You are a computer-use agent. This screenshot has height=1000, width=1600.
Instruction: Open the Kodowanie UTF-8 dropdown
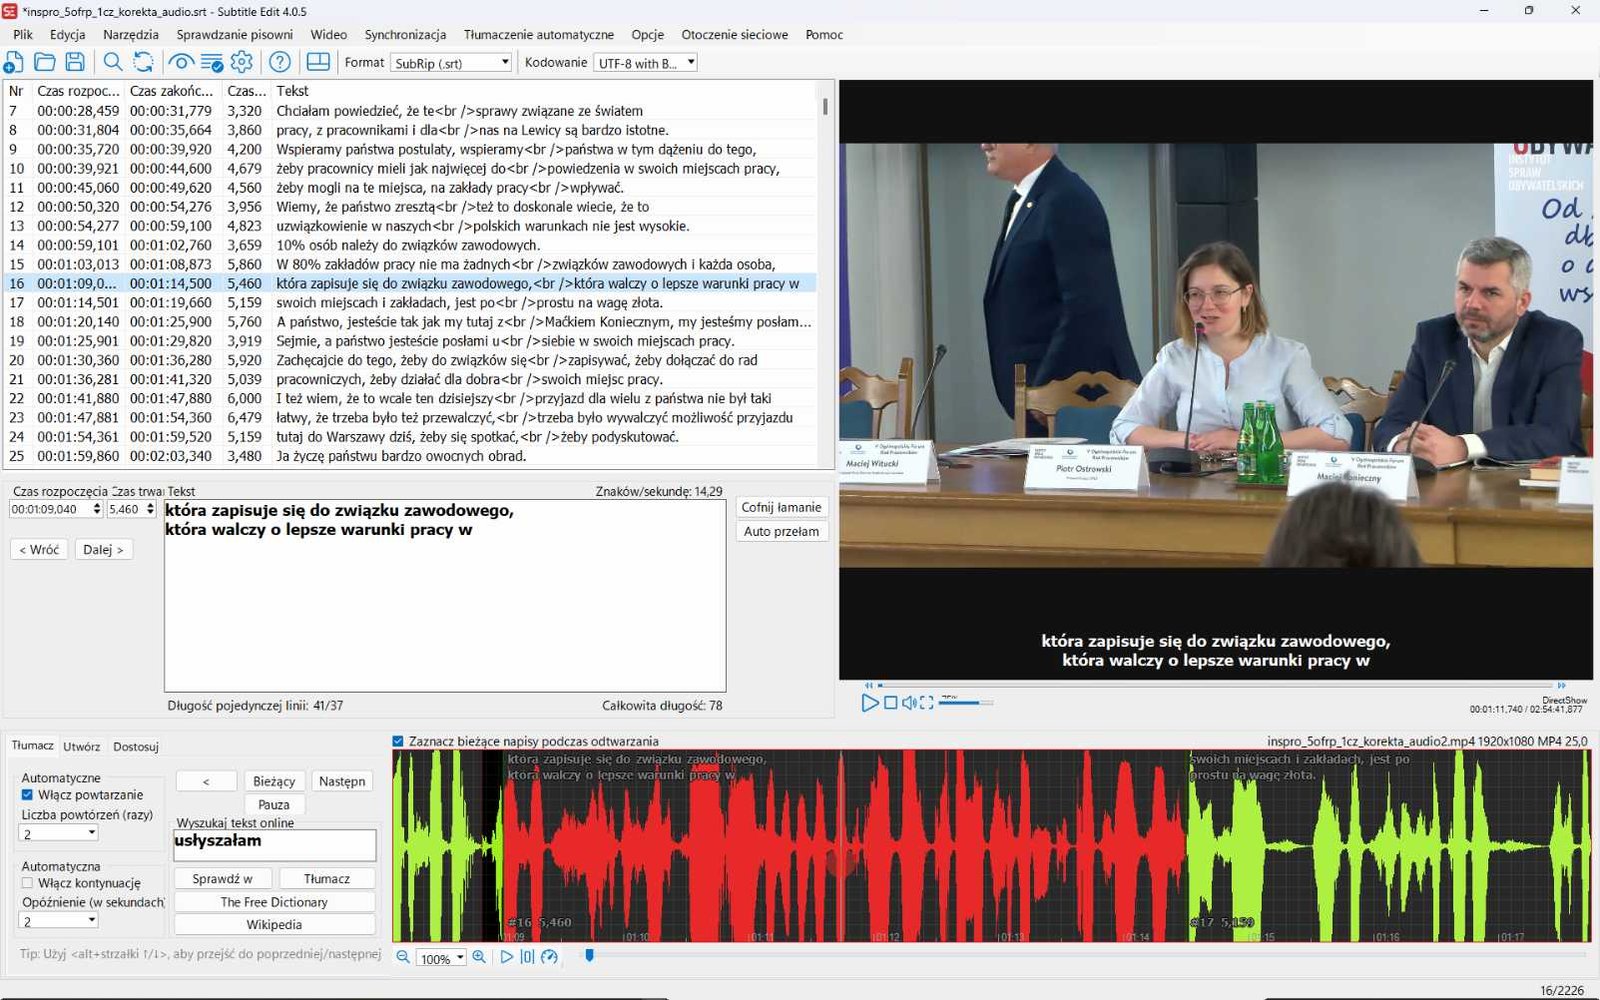point(645,63)
